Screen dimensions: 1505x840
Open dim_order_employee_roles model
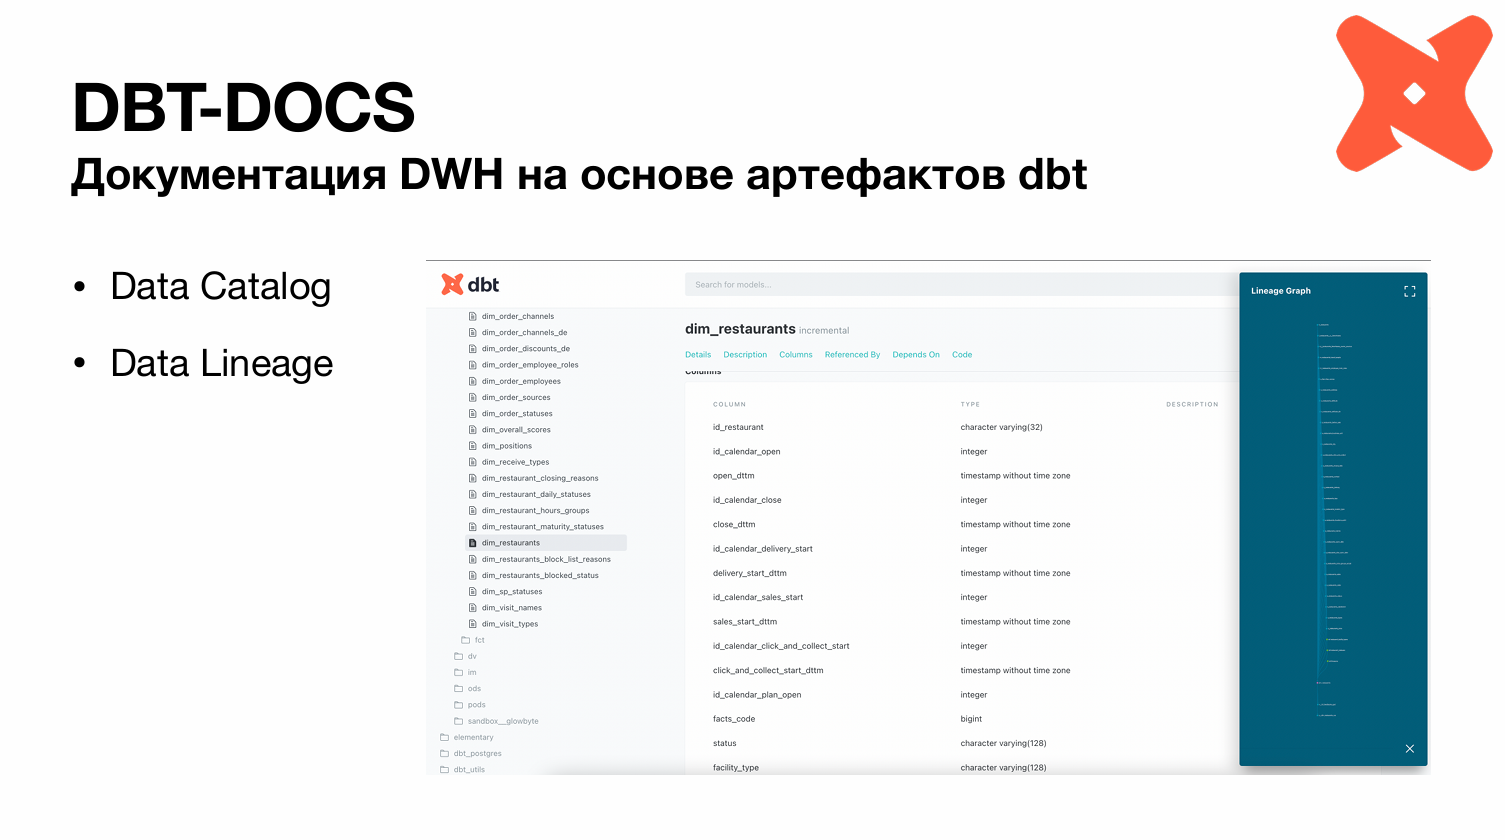(x=530, y=365)
